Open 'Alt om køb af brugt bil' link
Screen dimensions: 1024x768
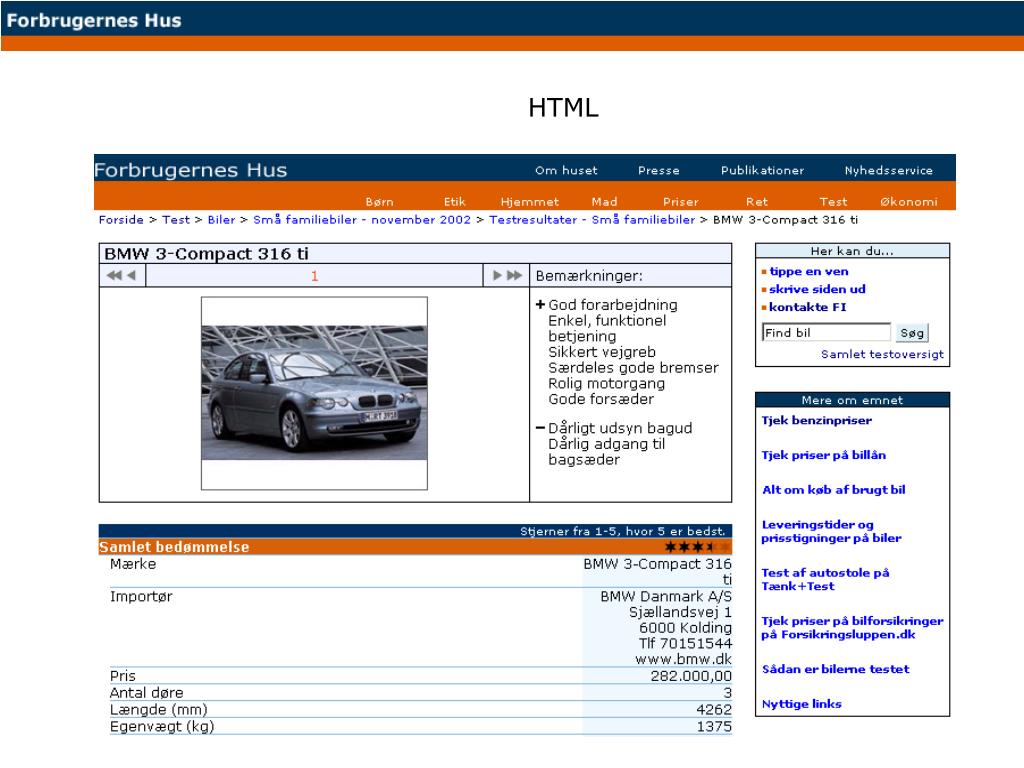pos(833,490)
